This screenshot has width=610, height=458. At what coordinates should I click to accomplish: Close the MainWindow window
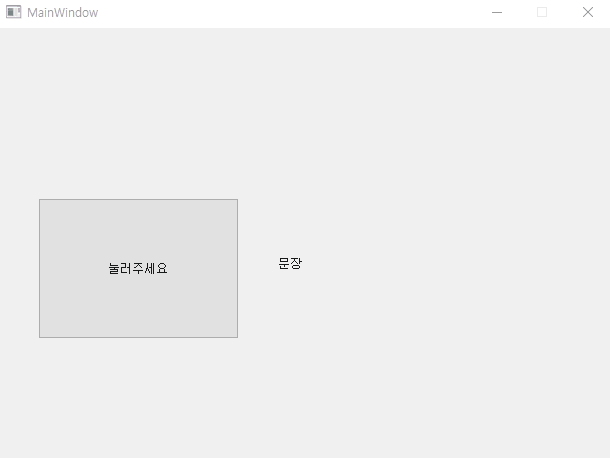pos(588,12)
